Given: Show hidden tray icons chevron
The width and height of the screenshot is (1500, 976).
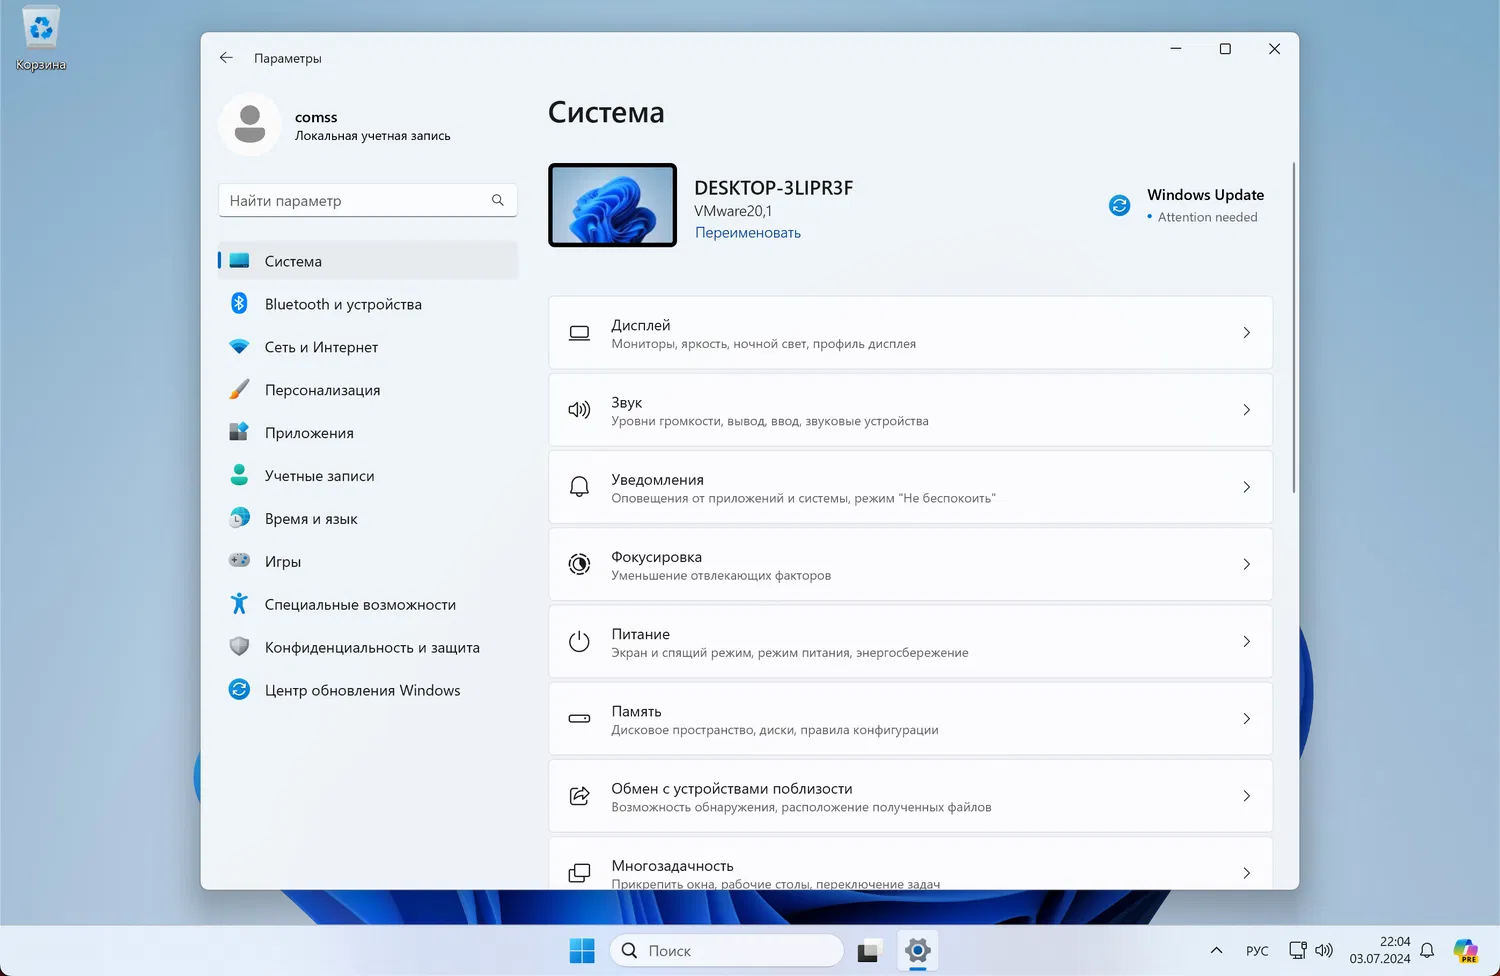Looking at the screenshot, I should tap(1216, 951).
